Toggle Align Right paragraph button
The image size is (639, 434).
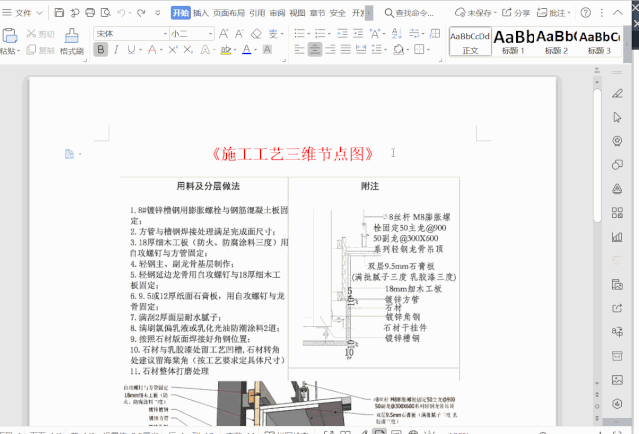coord(330,50)
